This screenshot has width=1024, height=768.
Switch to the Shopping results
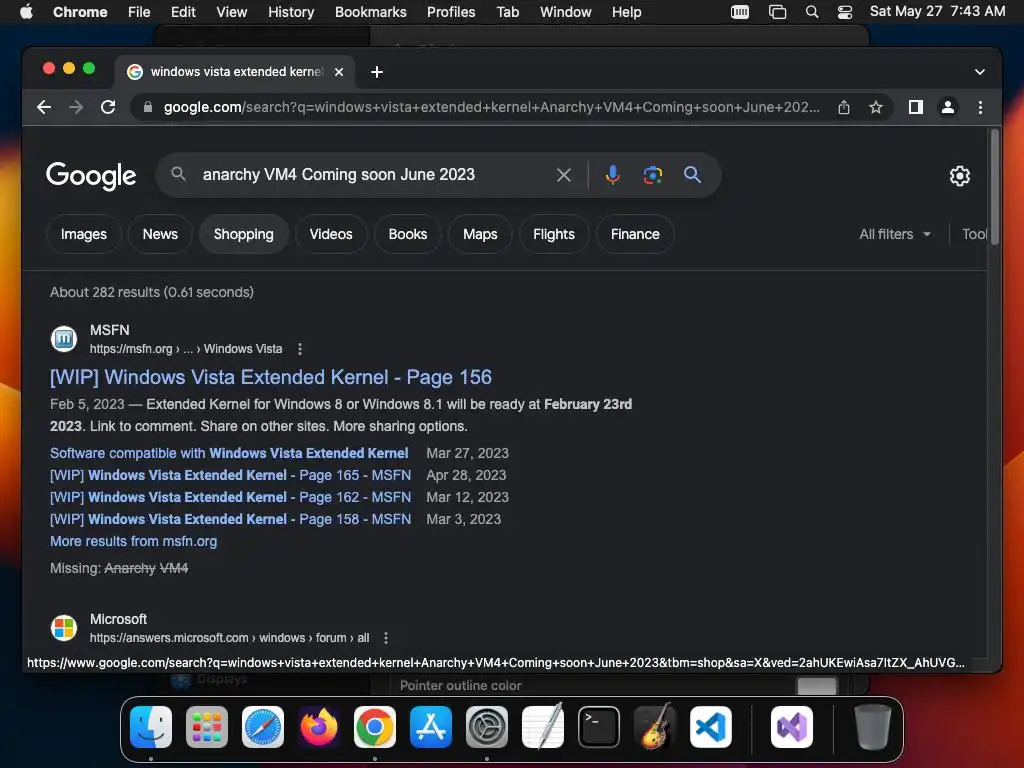pyautogui.click(x=244, y=234)
